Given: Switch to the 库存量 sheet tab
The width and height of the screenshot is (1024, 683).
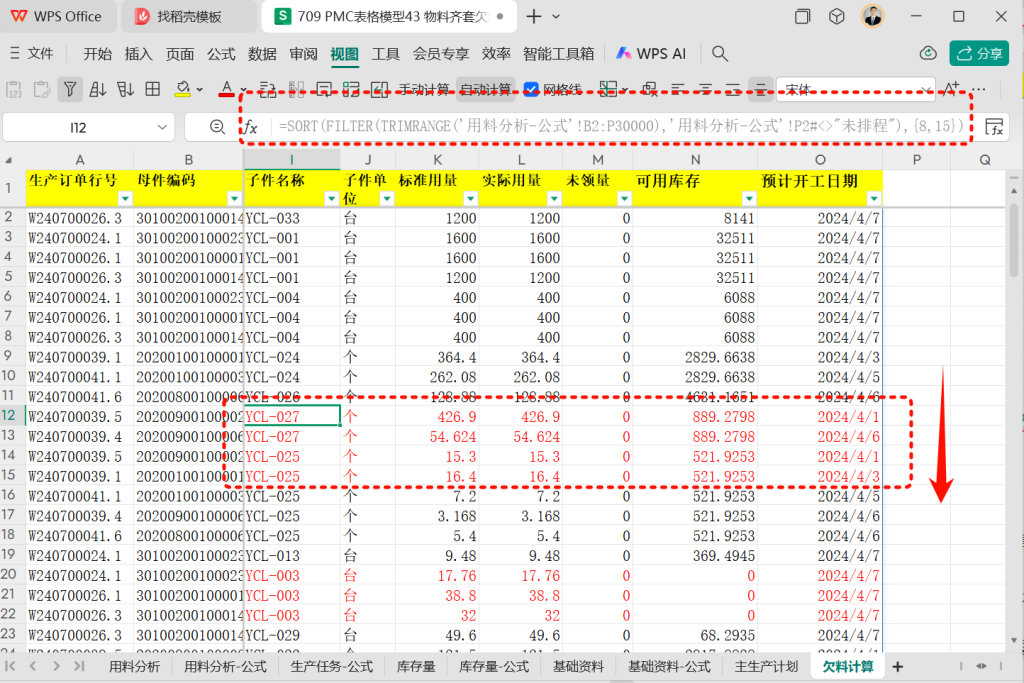Looking at the screenshot, I should coord(416,667).
